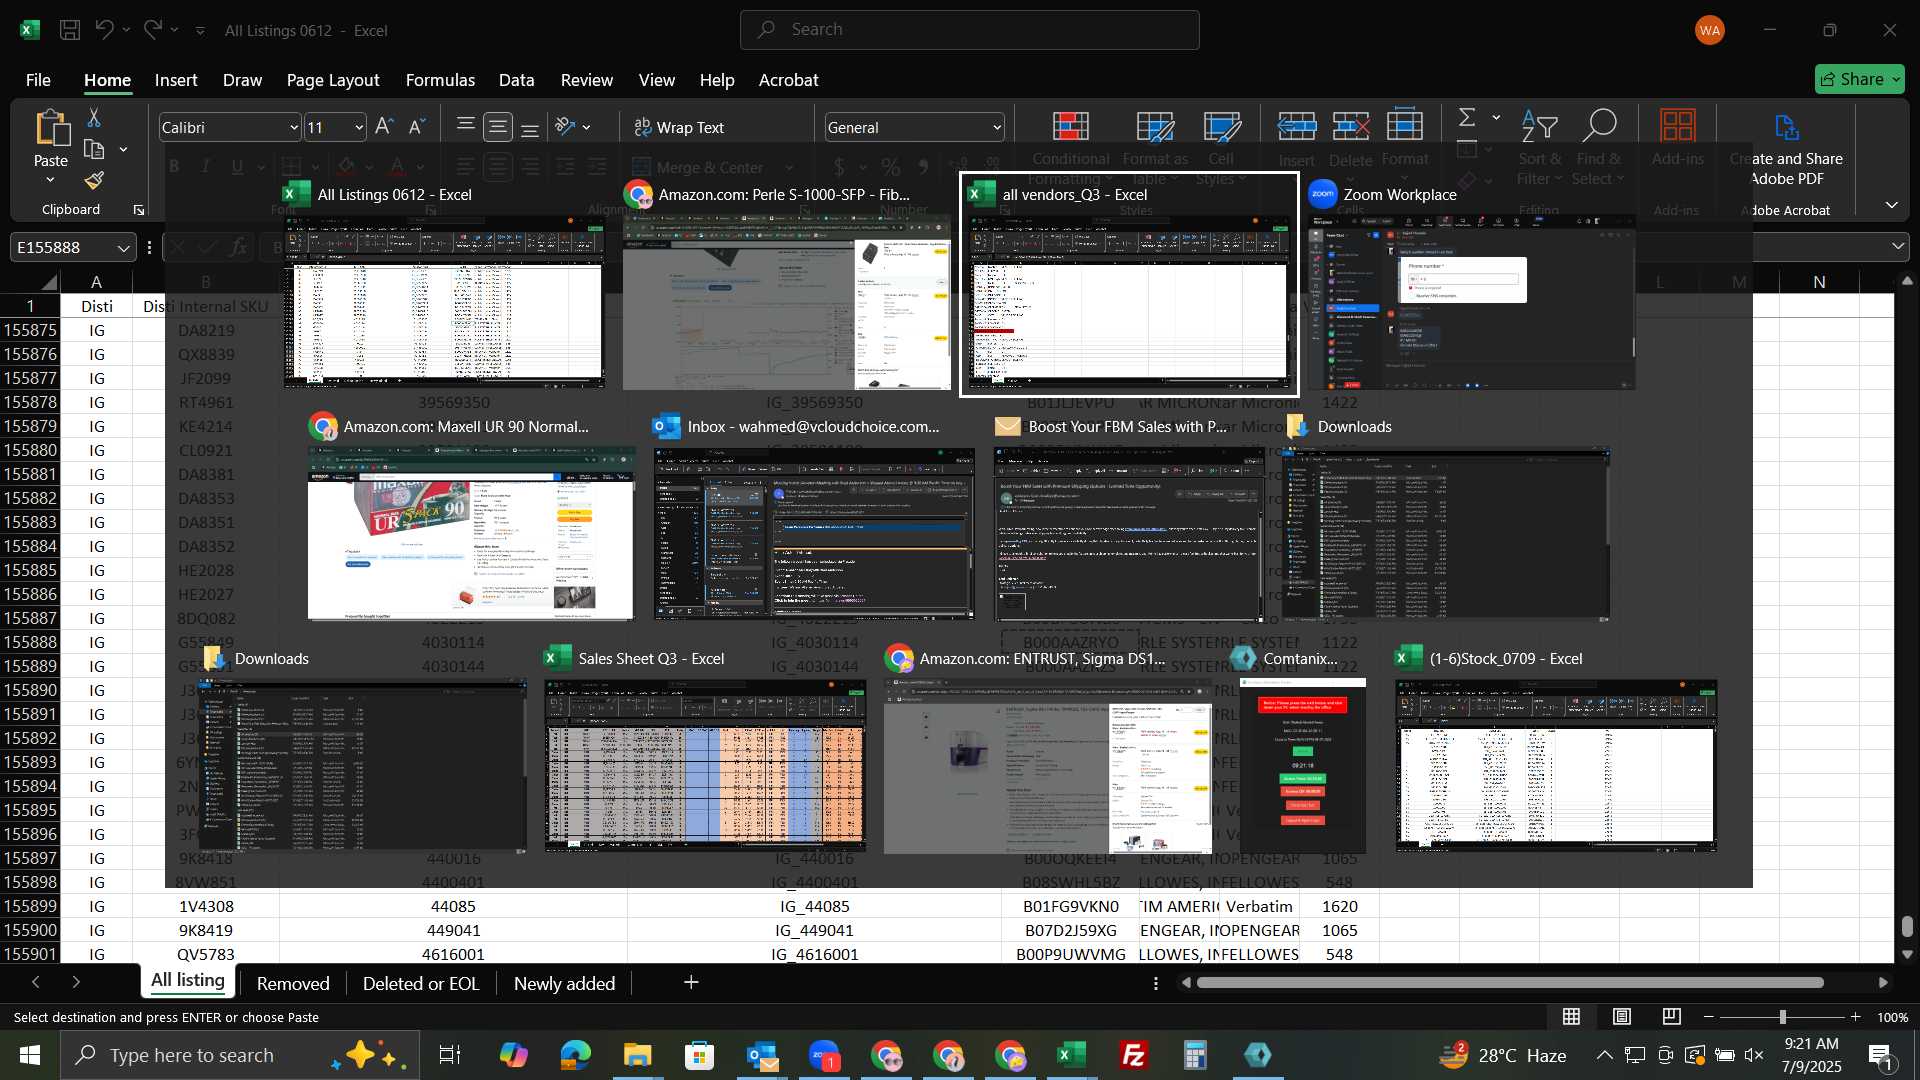Screen dimensions: 1920x1080
Task: Click the WA account avatar button
Action: pos(1710,30)
